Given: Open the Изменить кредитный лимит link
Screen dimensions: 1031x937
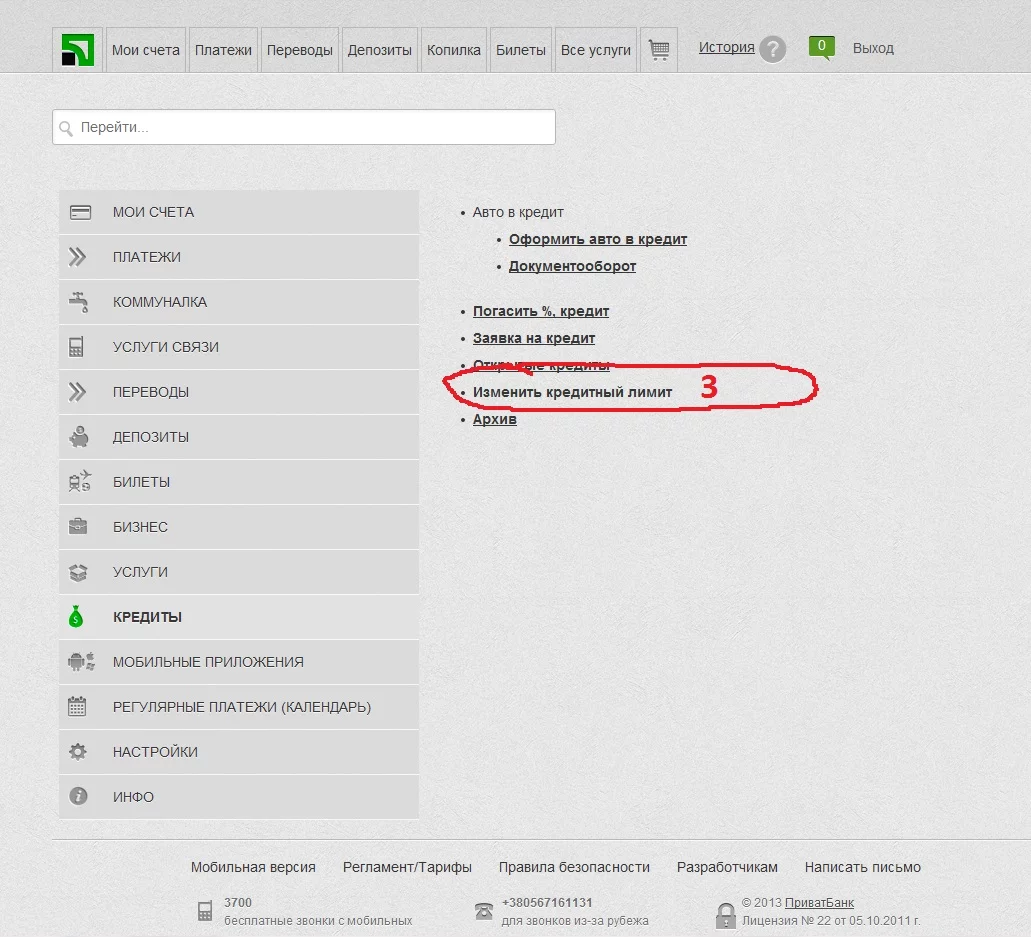Looking at the screenshot, I should click(572, 392).
